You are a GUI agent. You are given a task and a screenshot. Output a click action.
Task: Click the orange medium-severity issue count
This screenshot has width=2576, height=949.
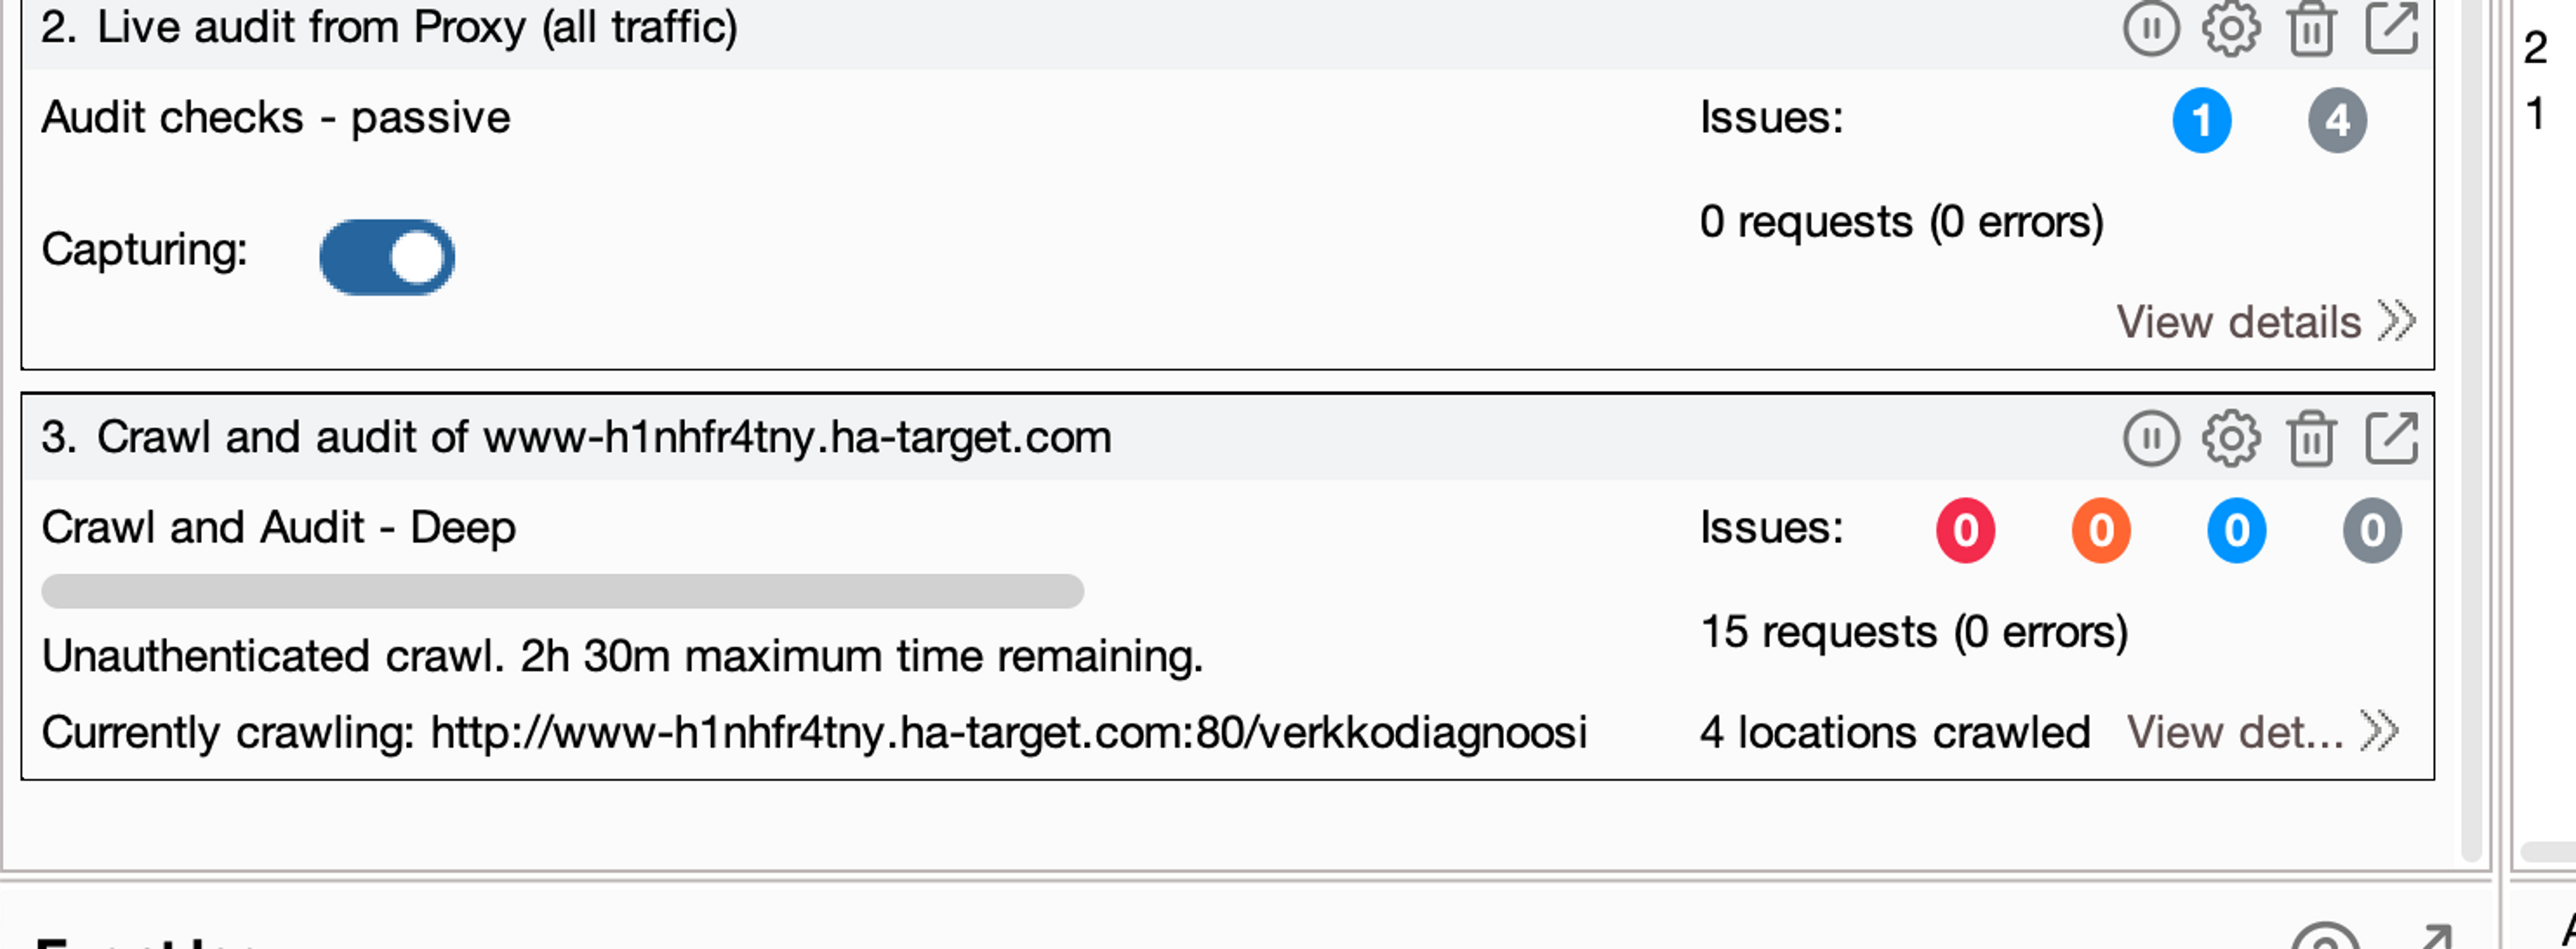coord(2101,530)
